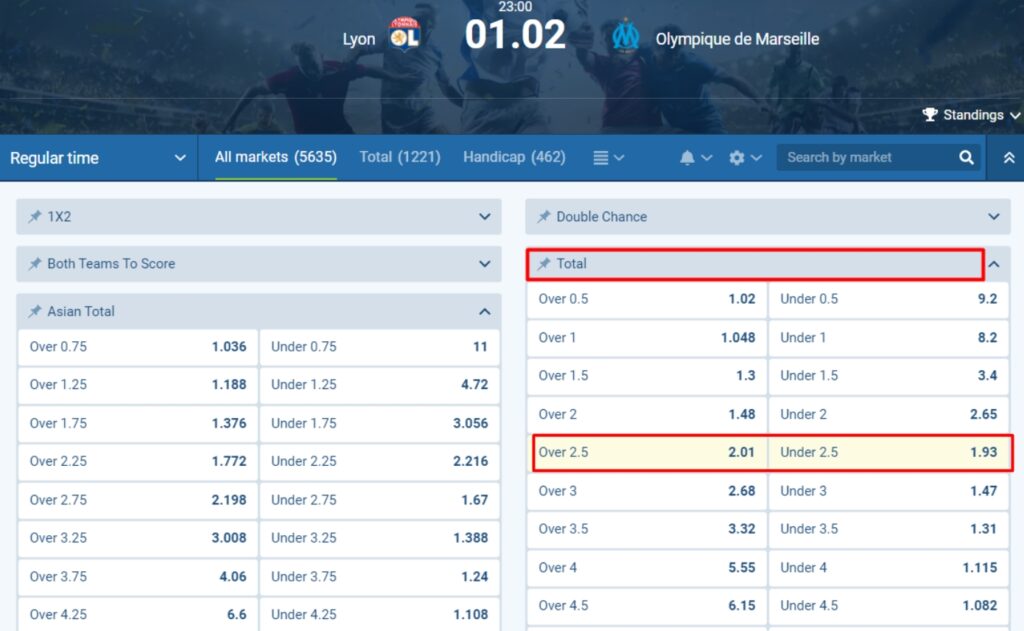Open the notifications bell icon

pos(688,157)
